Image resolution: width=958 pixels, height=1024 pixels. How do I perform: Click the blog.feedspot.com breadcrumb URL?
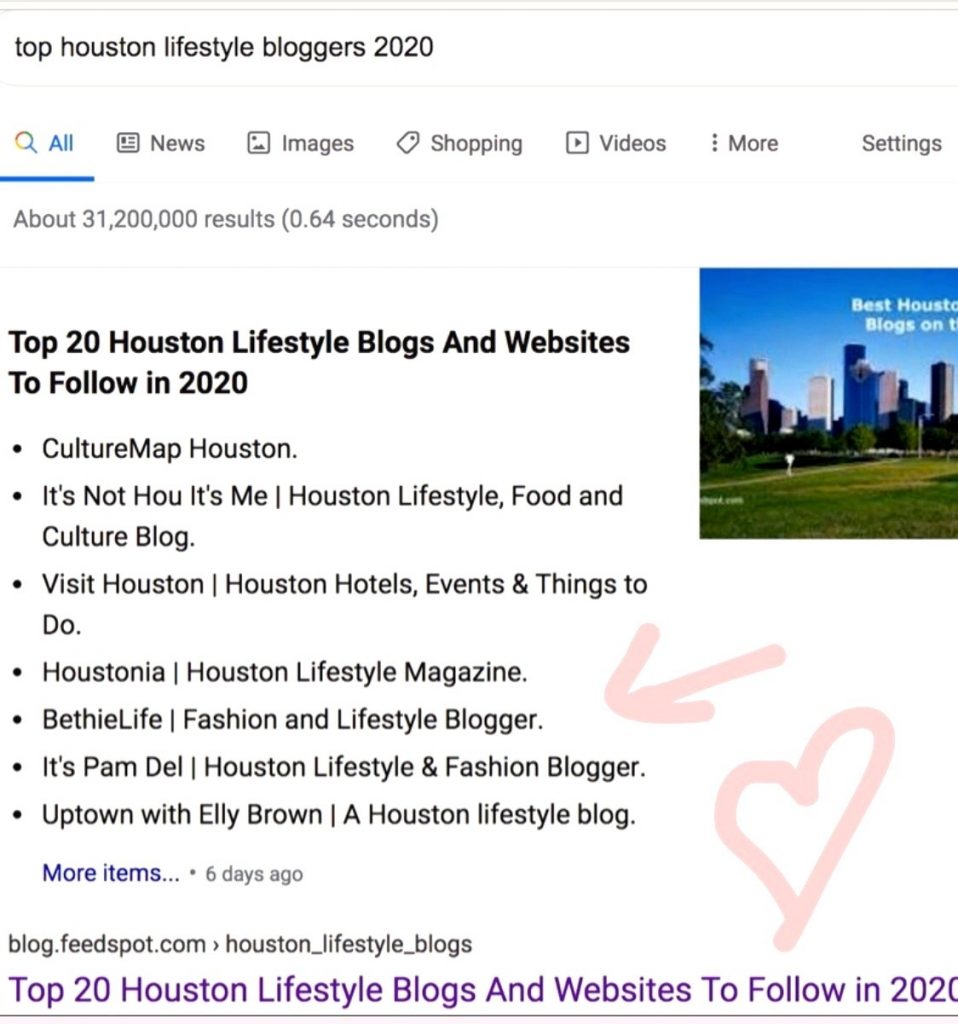[240, 944]
